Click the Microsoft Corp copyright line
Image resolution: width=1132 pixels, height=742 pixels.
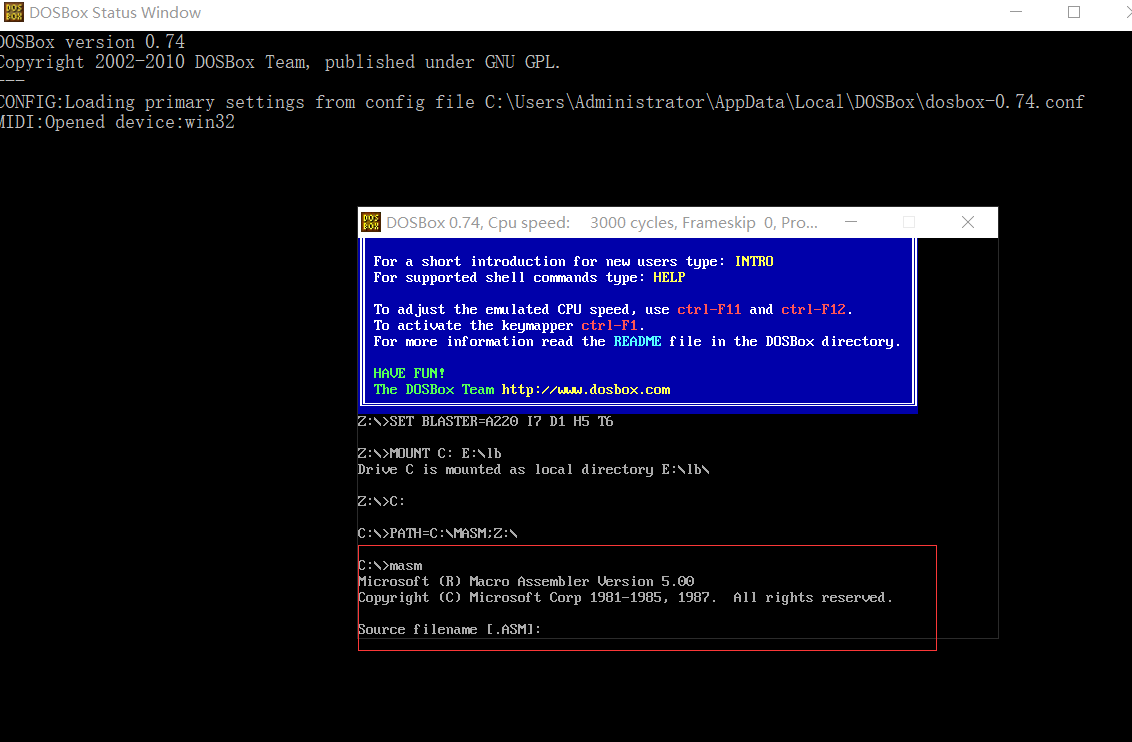click(x=625, y=598)
